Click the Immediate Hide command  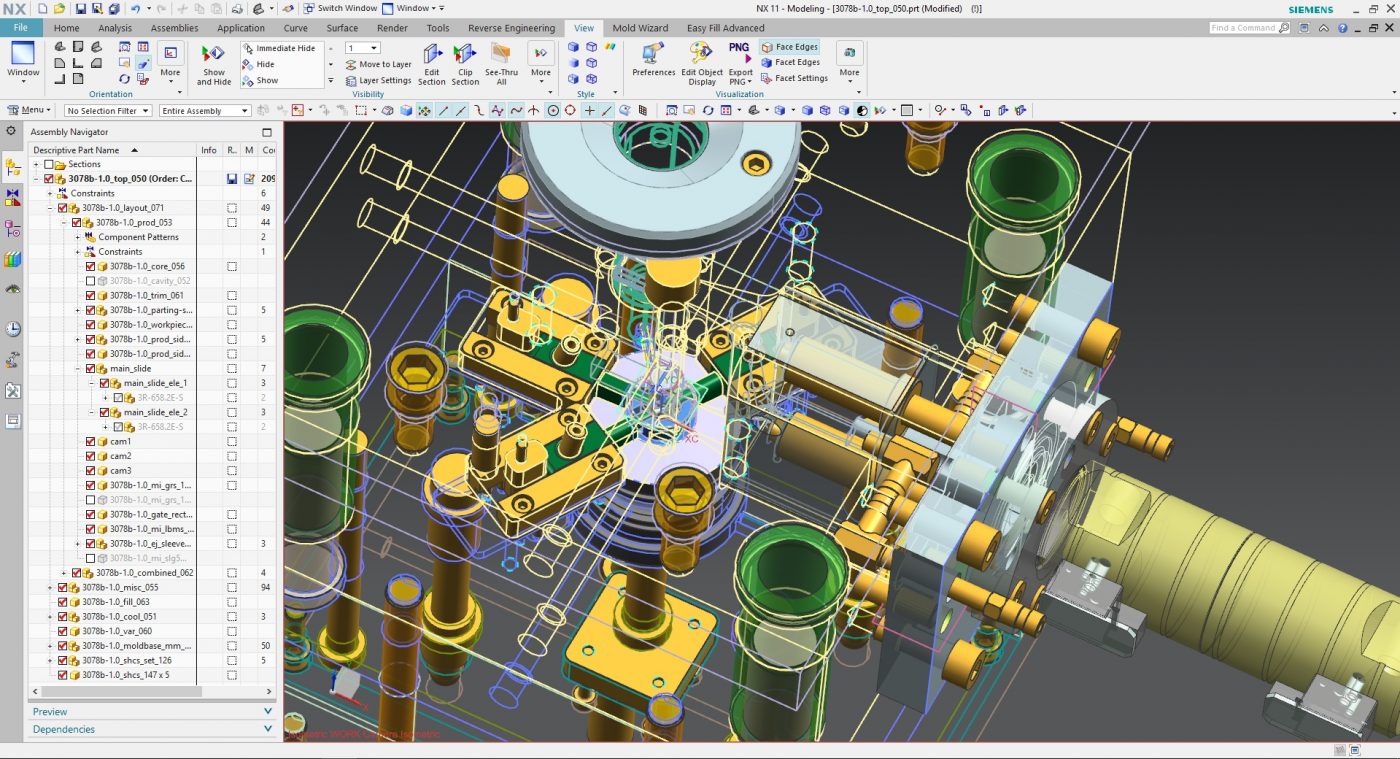coord(278,48)
